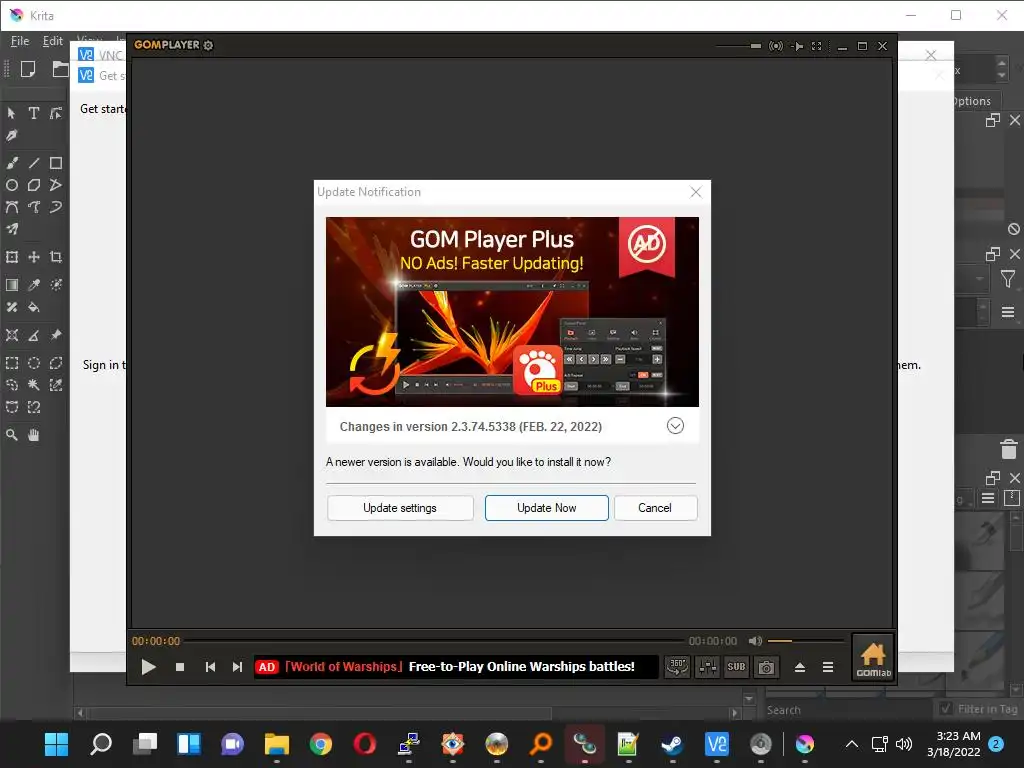Select the Measure tool in Krita

[x=34, y=335]
